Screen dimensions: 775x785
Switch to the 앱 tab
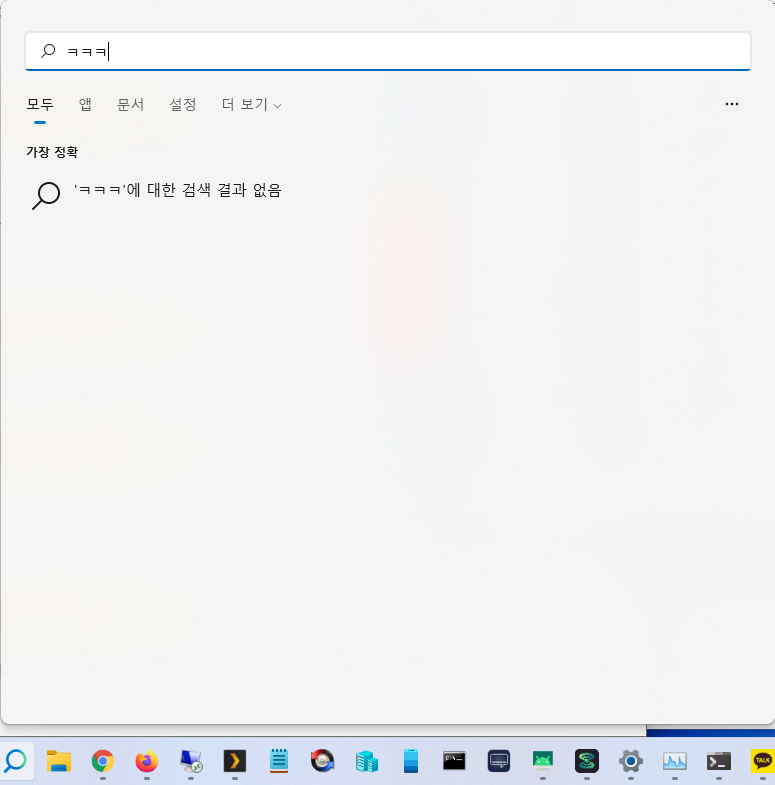tap(85, 104)
